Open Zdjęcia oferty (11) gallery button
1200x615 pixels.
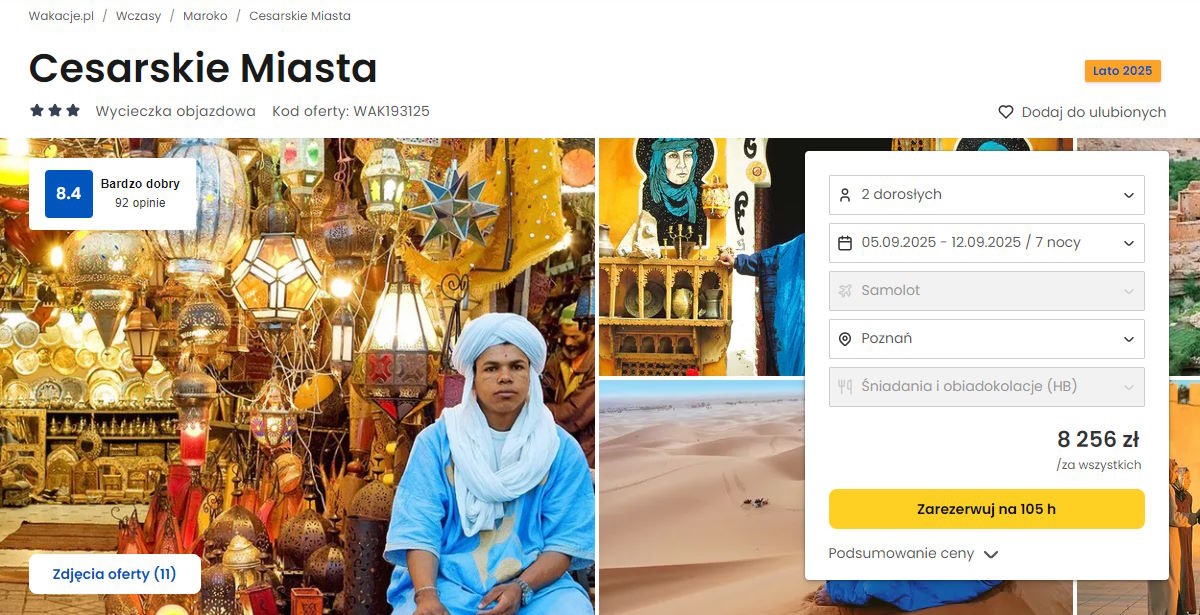pos(115,574)
